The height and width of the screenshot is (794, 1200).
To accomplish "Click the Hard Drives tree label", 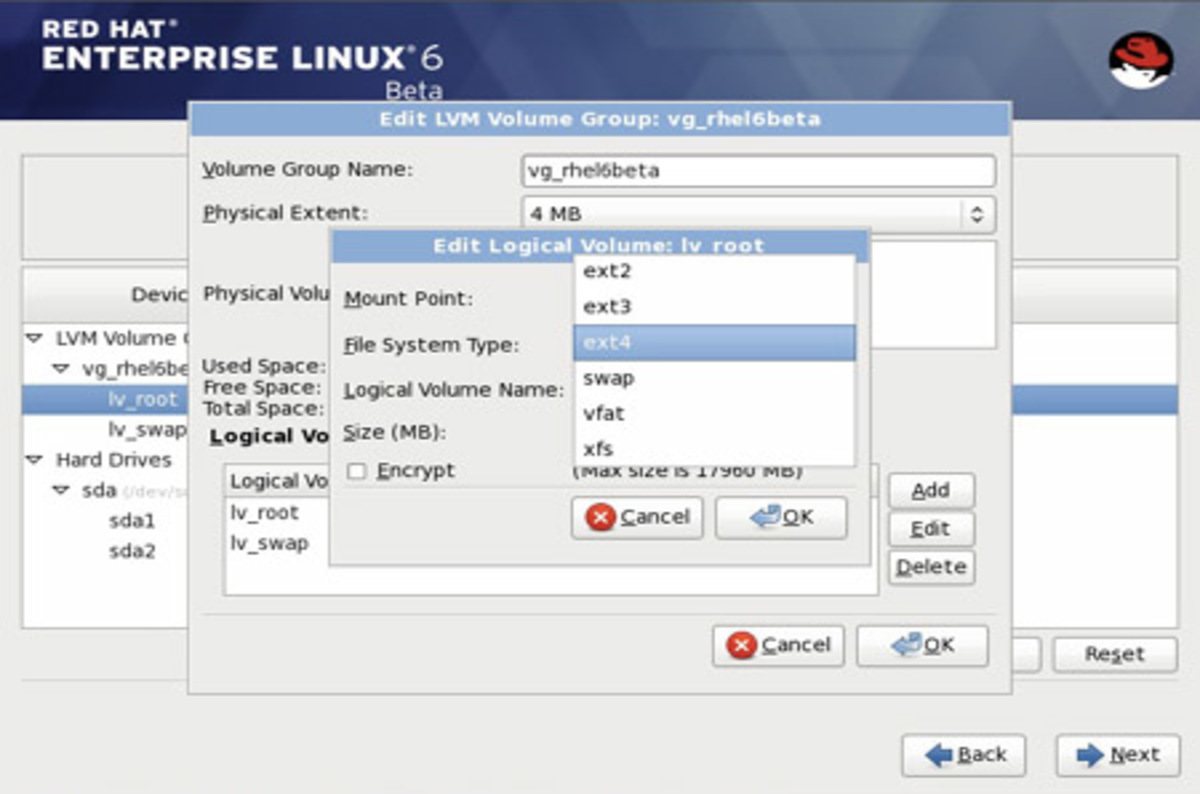I will pos(113,460).
